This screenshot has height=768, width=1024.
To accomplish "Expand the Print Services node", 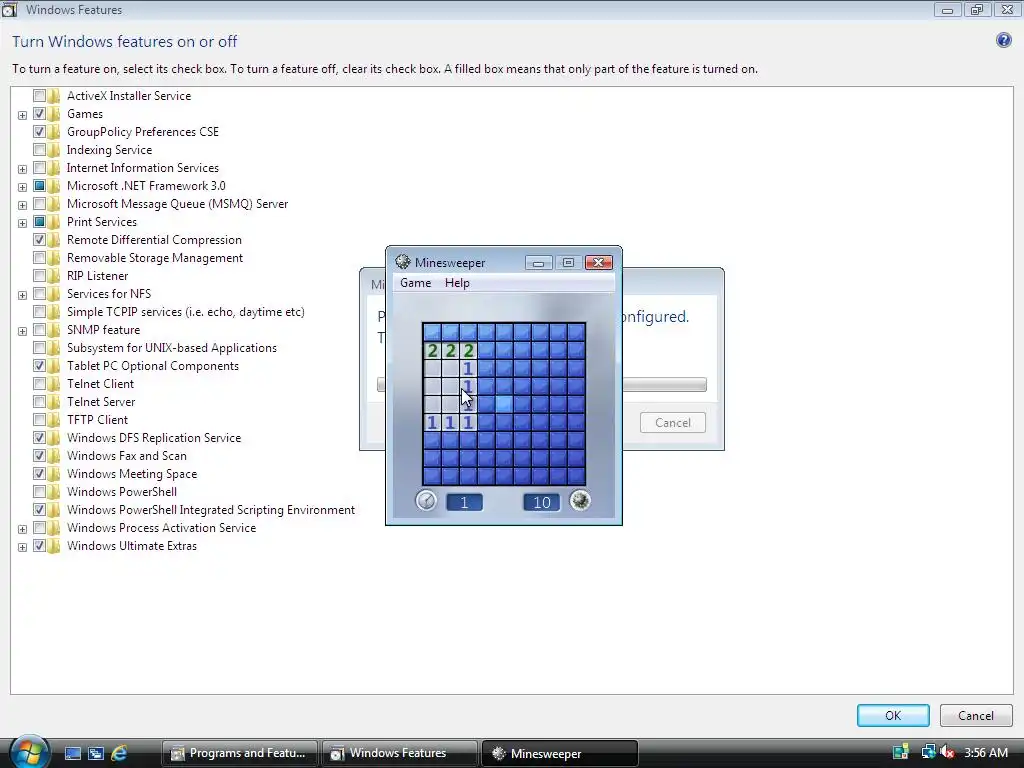I will point(22,223).
